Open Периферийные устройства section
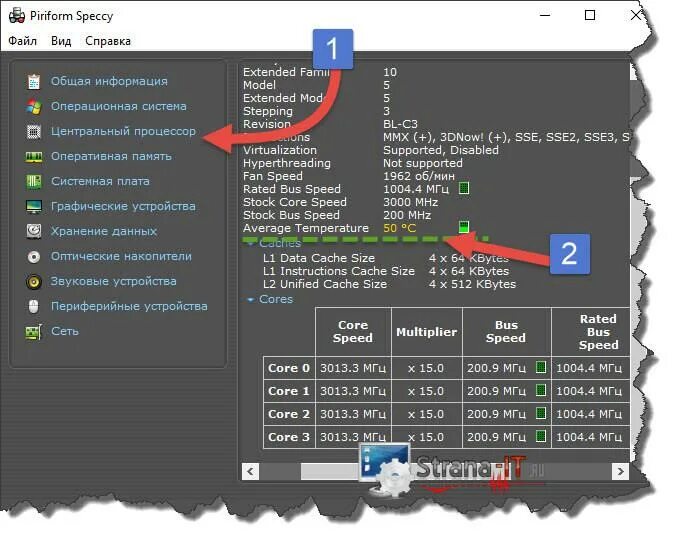Screen dimensions: 675x540 click(129, 306)
